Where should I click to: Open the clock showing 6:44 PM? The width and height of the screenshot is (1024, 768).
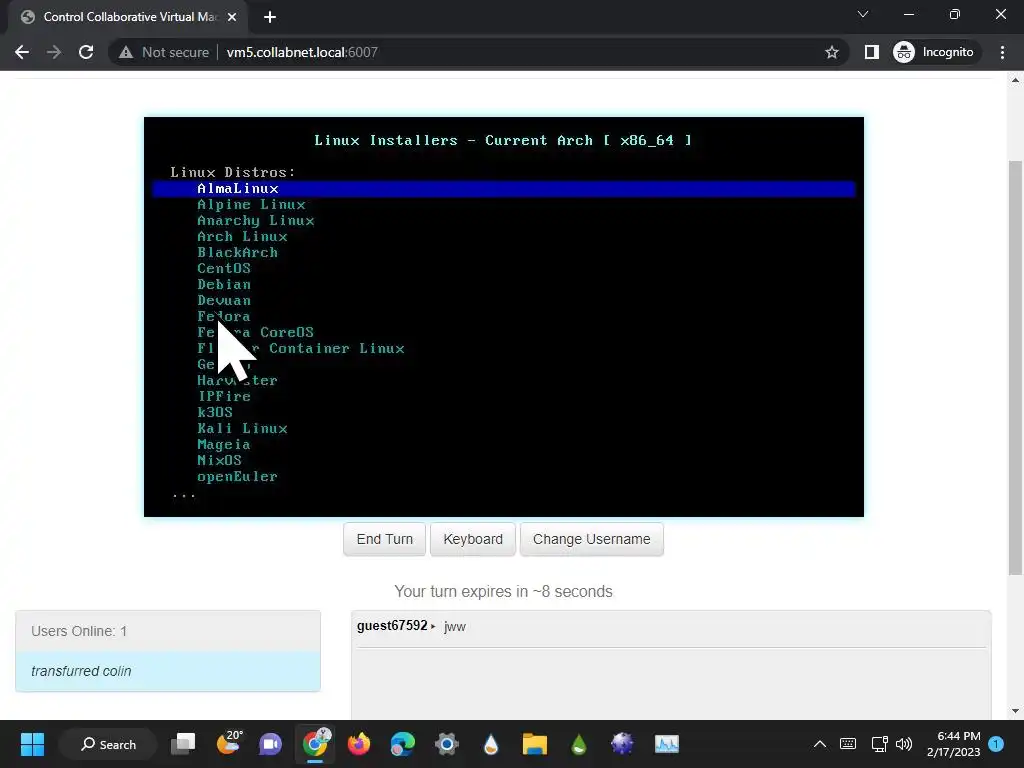tap(953, 744)
